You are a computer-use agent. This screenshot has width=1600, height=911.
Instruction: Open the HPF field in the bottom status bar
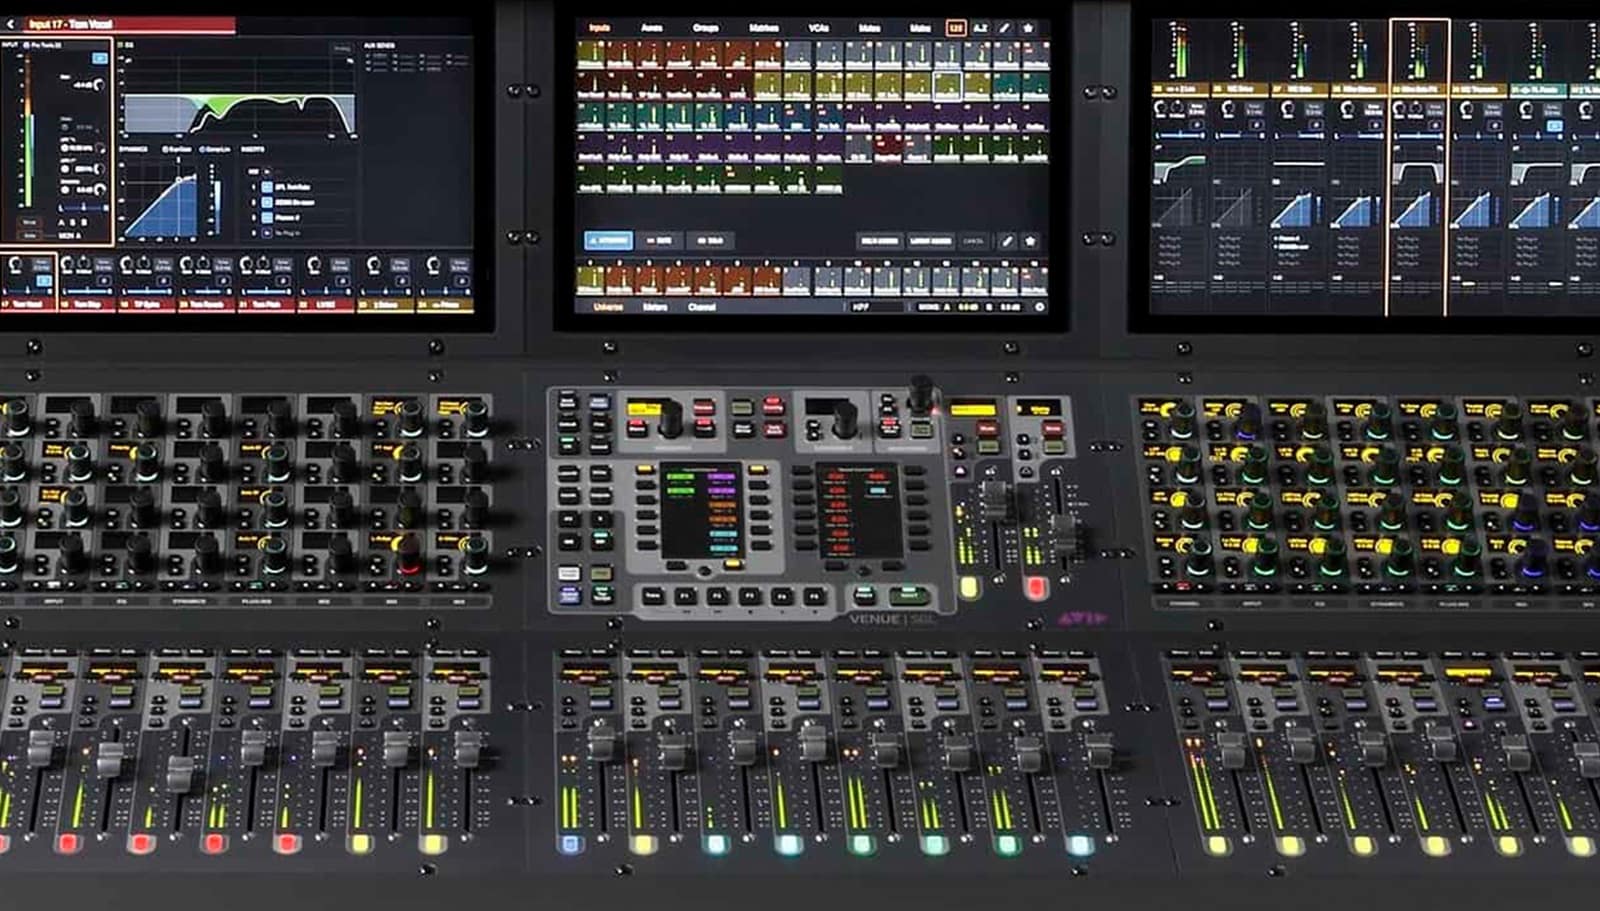[x=876, y=307]
